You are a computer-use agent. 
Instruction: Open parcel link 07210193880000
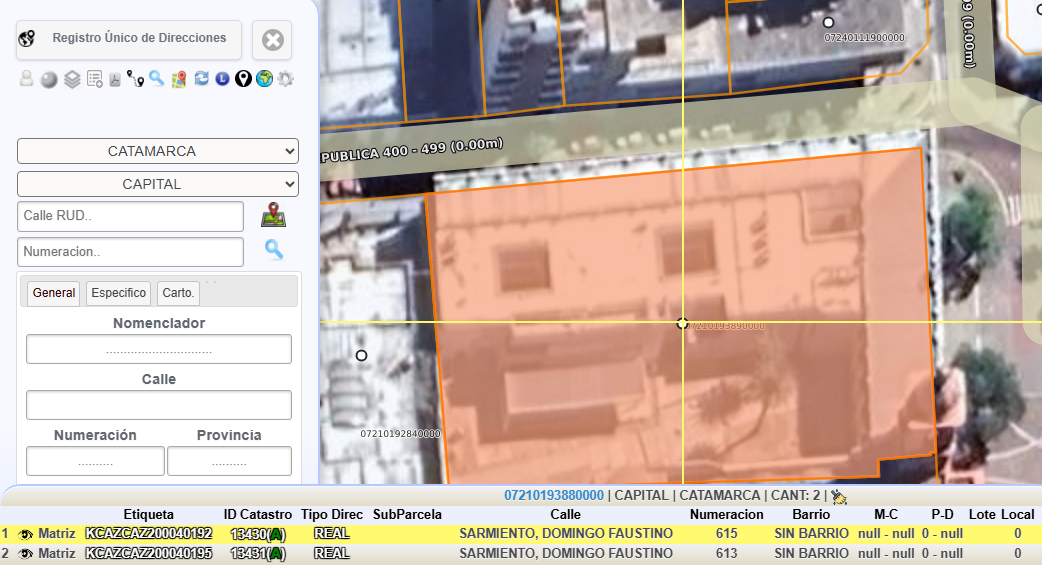(x=554, y=495)
